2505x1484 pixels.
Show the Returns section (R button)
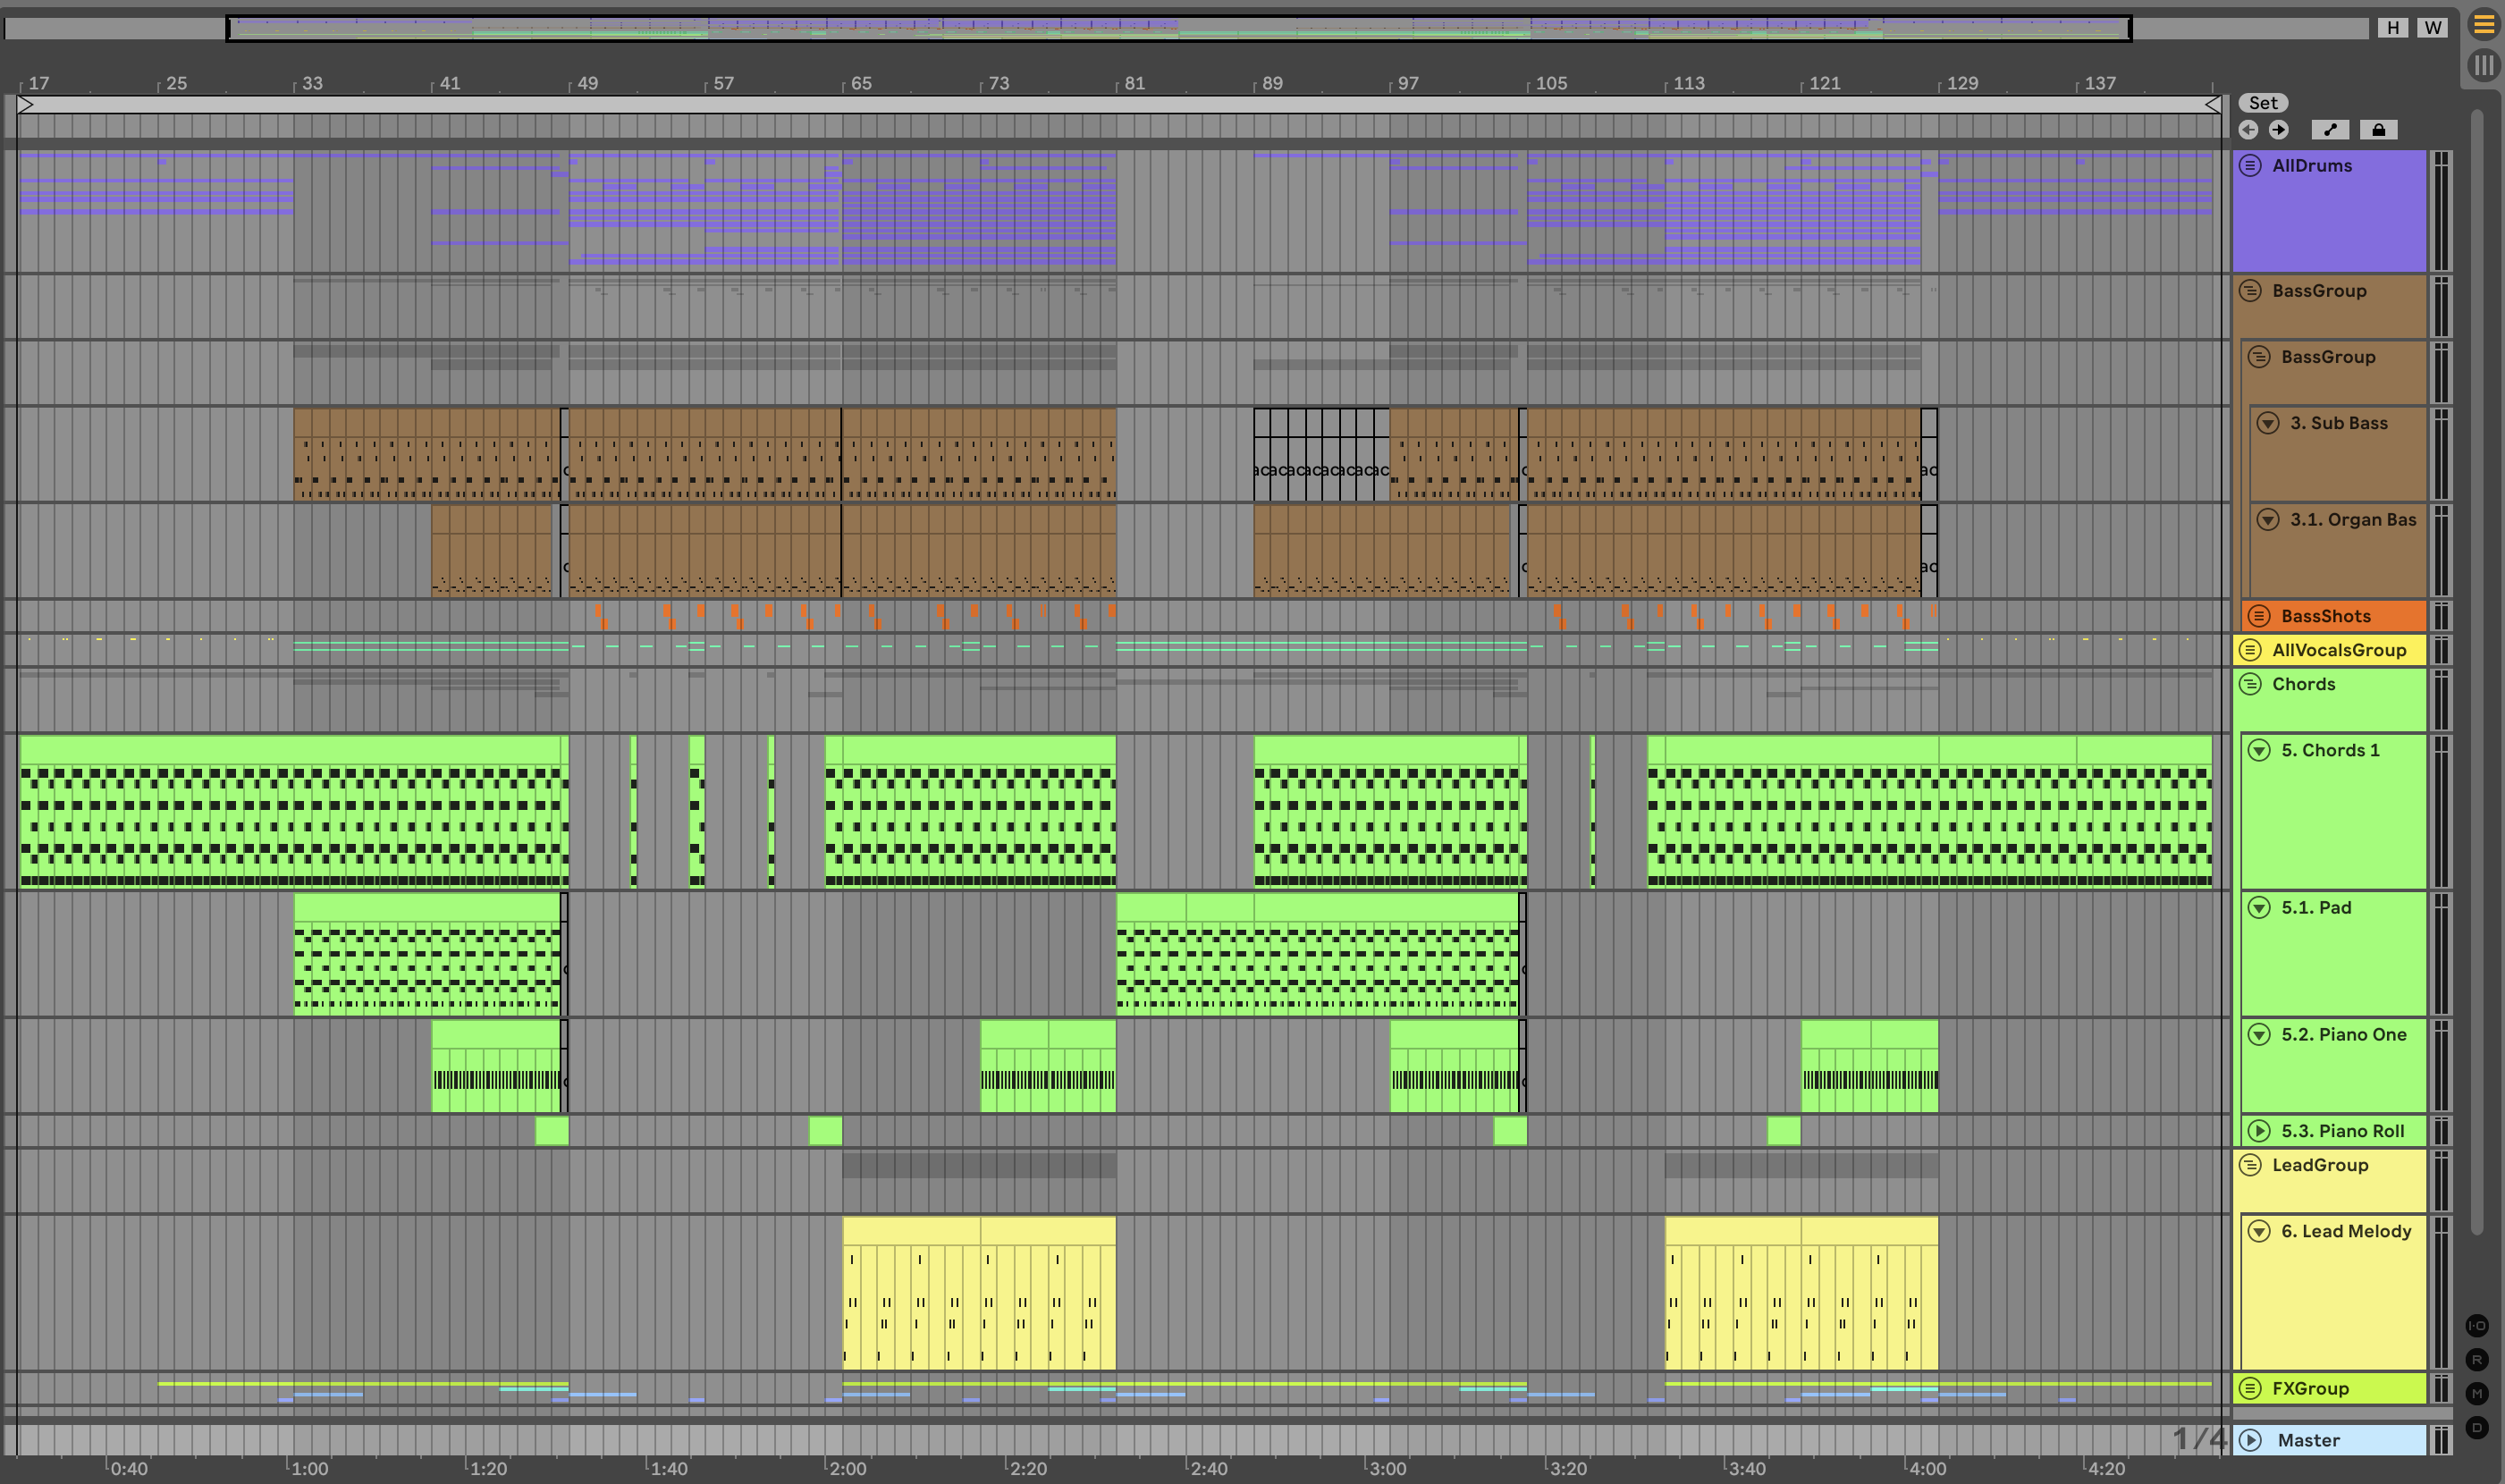coord(2477,1360)
